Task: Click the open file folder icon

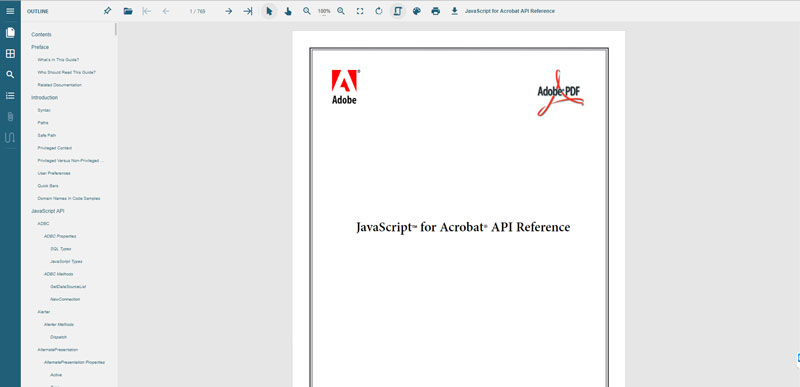Action: pyautogui.click(x=128, y=11)
